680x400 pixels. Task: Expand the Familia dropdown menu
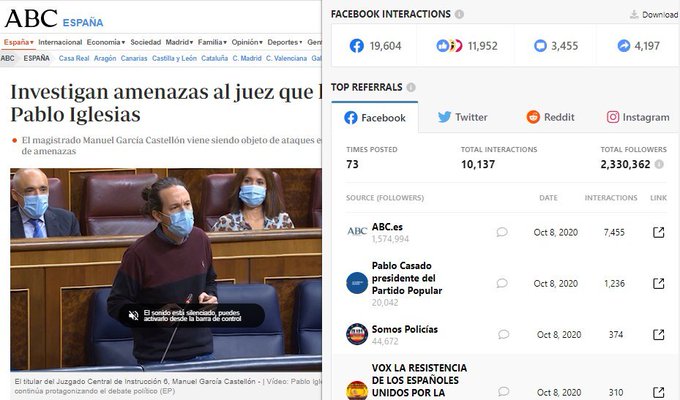[x=212, y=42]
